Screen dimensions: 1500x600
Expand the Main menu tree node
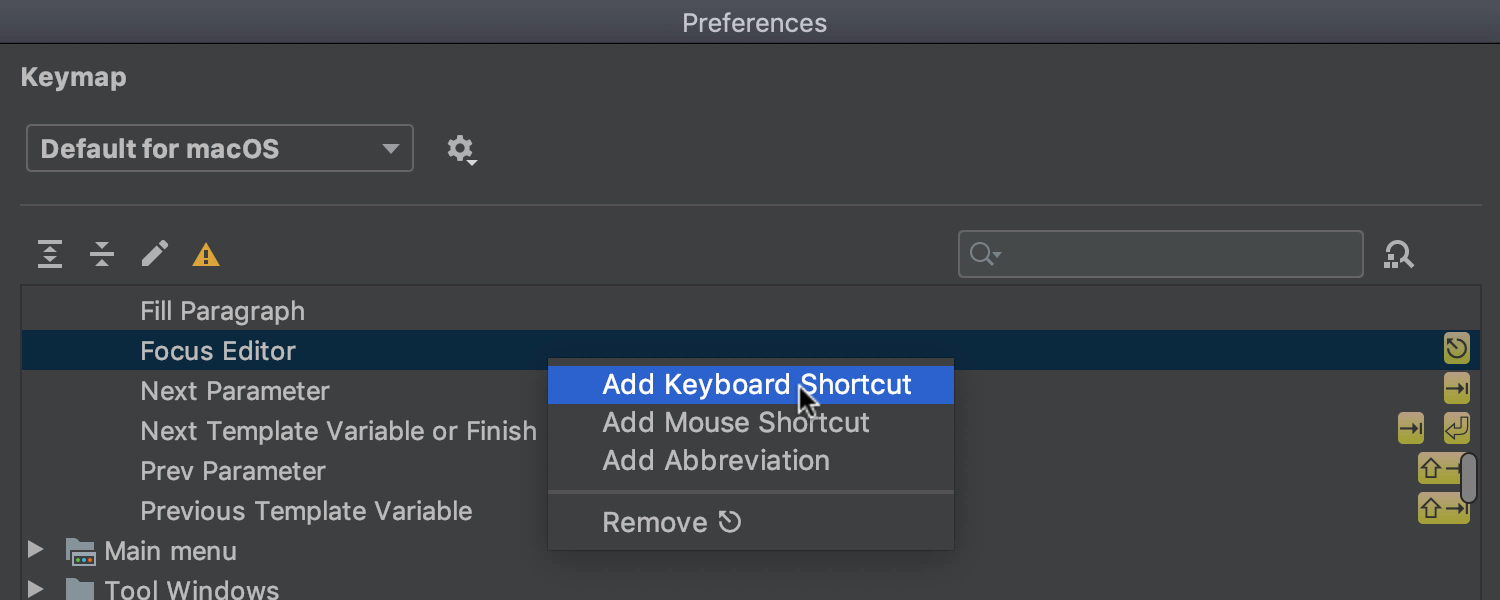click(x=36, y=550)
